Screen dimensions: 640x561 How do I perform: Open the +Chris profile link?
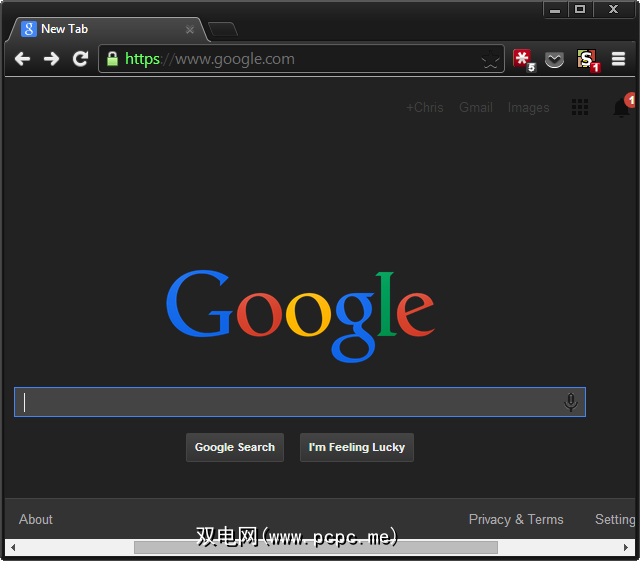point(425,107)
